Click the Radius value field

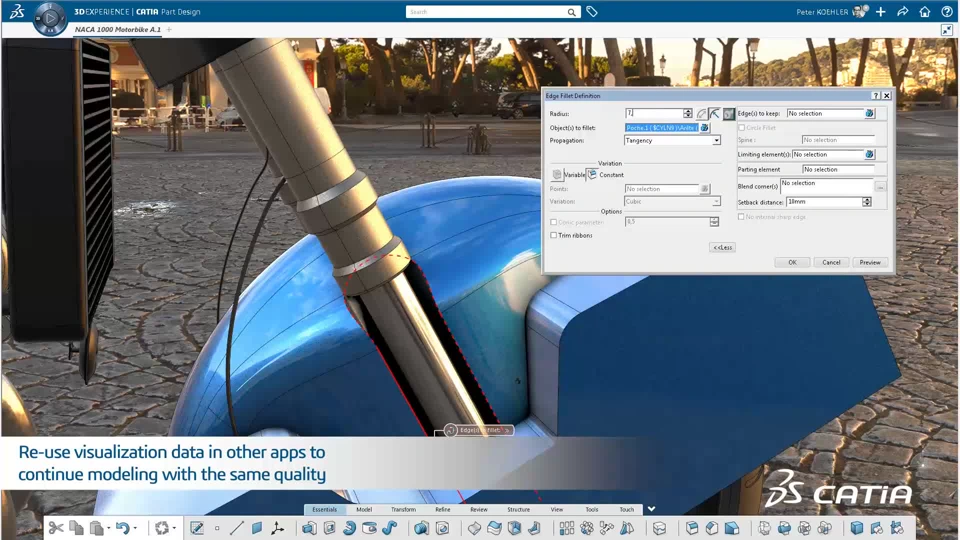[653, 113]
